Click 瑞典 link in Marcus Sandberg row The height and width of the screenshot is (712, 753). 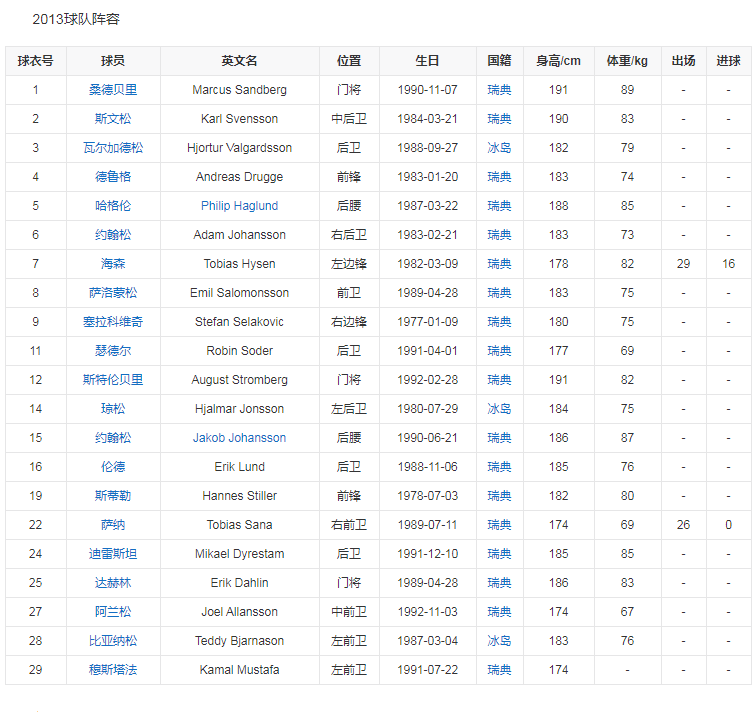pos(499,90)
